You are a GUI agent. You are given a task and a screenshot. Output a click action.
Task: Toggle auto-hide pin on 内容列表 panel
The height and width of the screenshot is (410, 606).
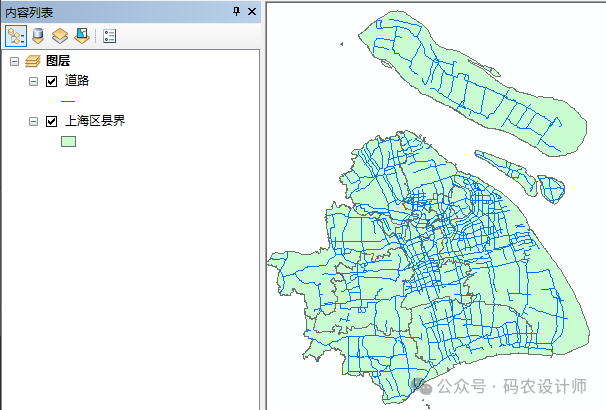tap(236, 11)
